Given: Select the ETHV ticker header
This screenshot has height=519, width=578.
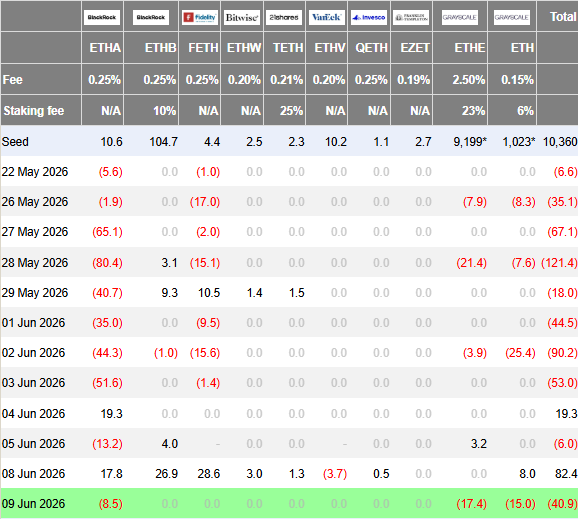Looking at the screenshot, I should click(330, 48).
